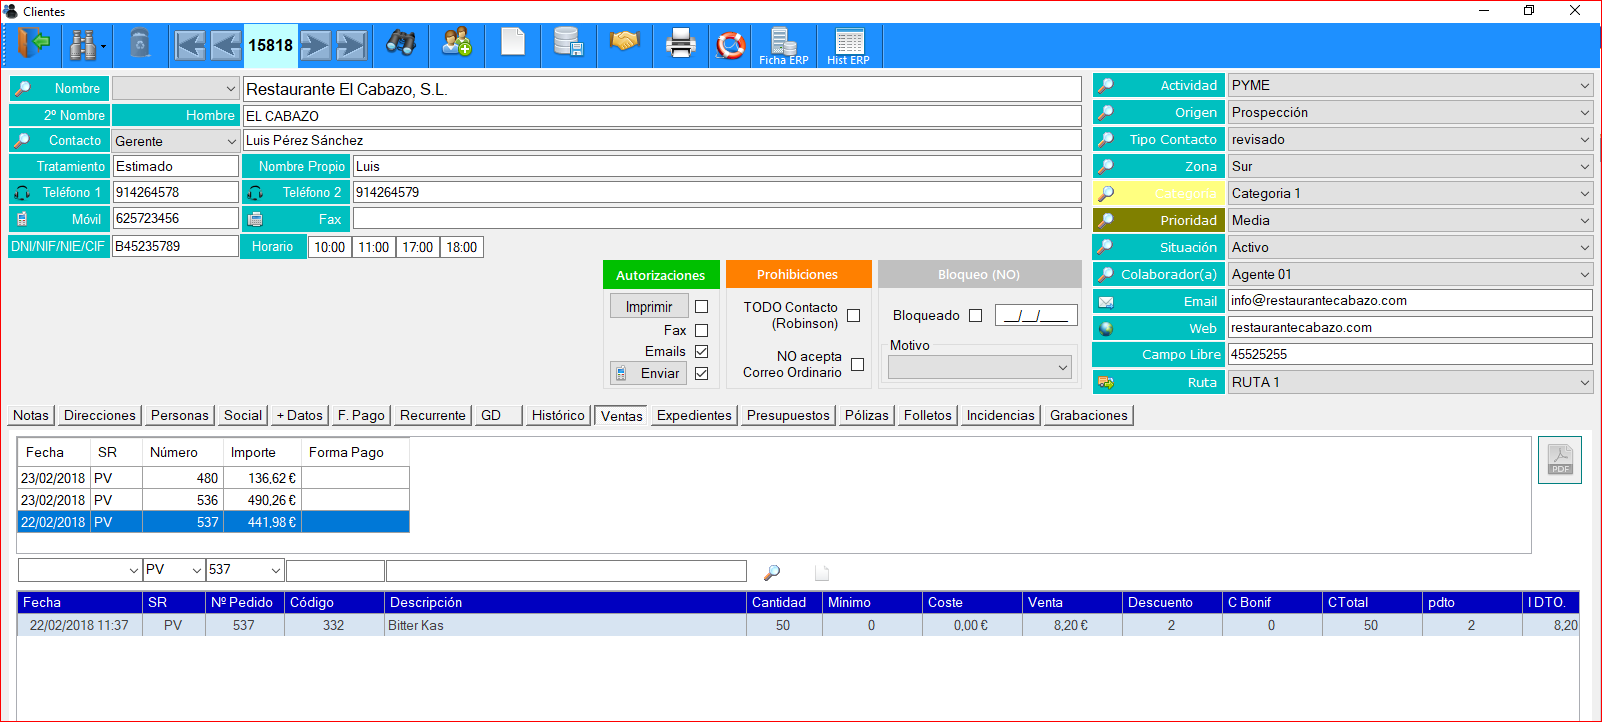Open the Presupuestos tab
This screenshot has width=1602, height=722.
(788, 415)
